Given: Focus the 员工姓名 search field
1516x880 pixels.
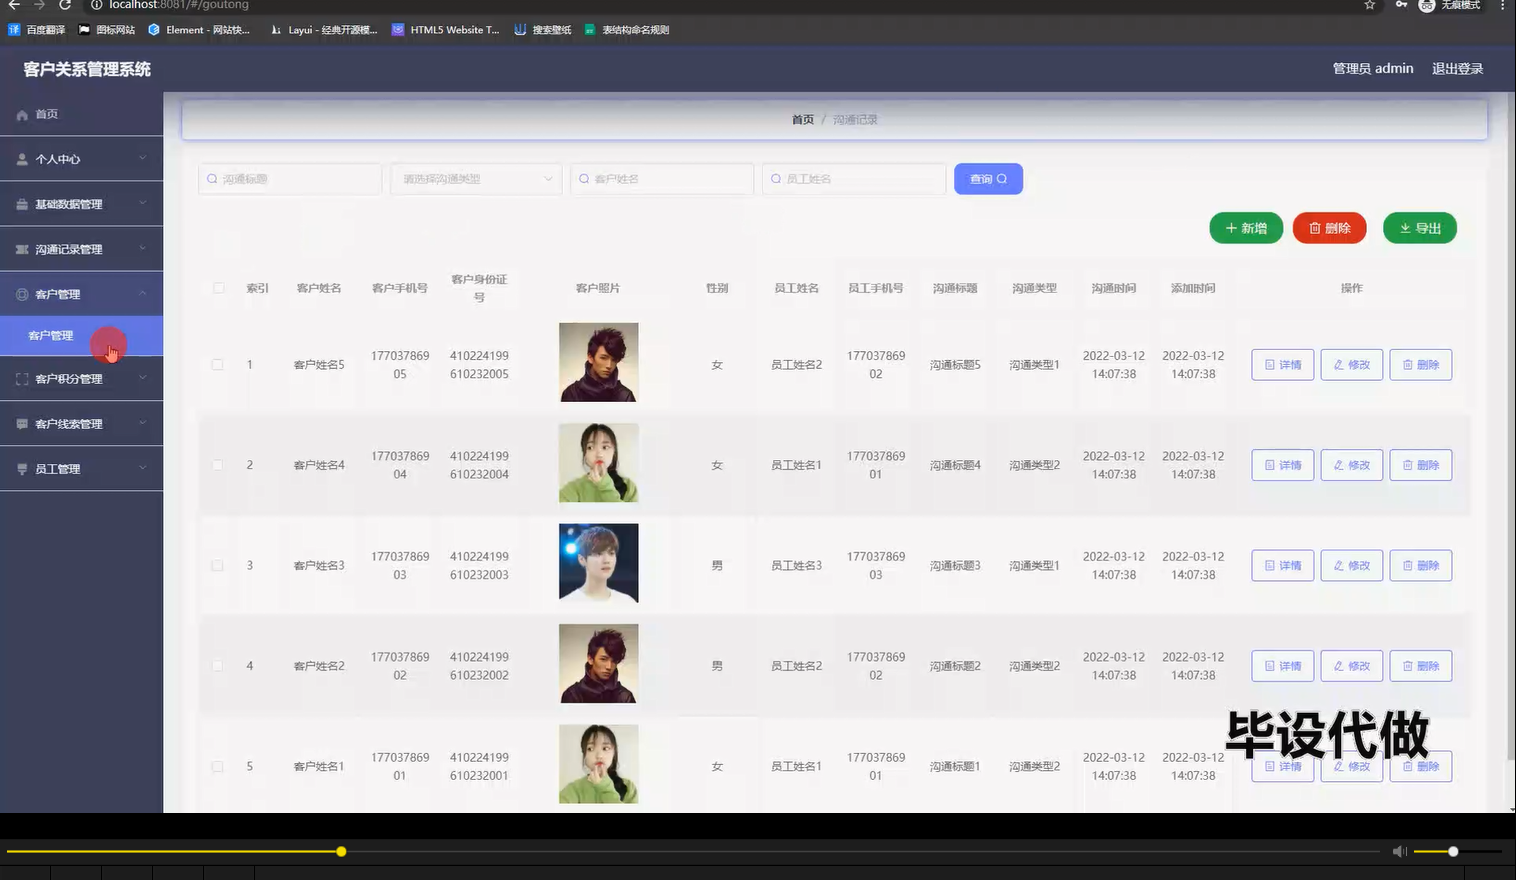Looking at the screenshot, I should [x=854, y=179].
